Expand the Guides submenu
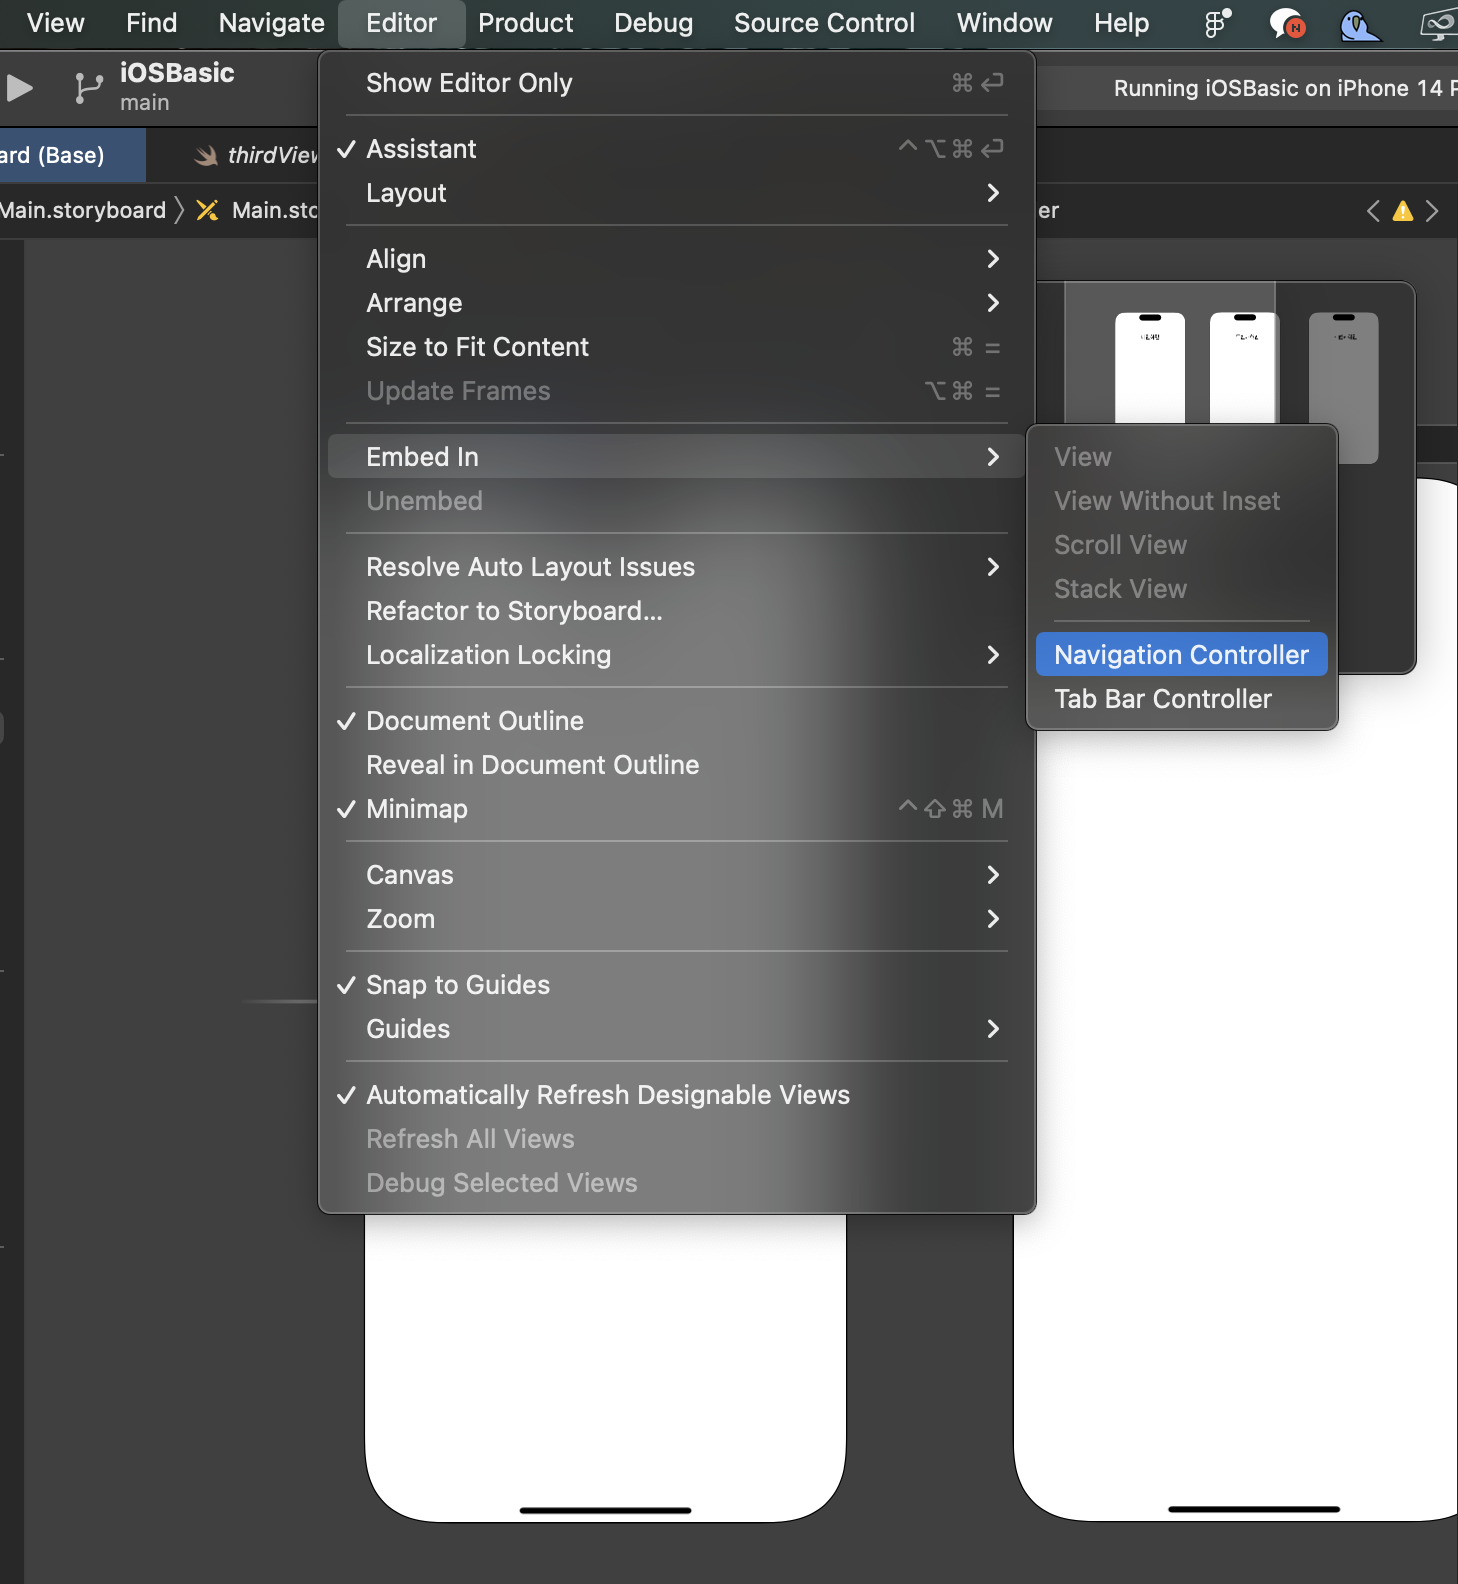The image size is (1458, 1584). point(677,1029)
